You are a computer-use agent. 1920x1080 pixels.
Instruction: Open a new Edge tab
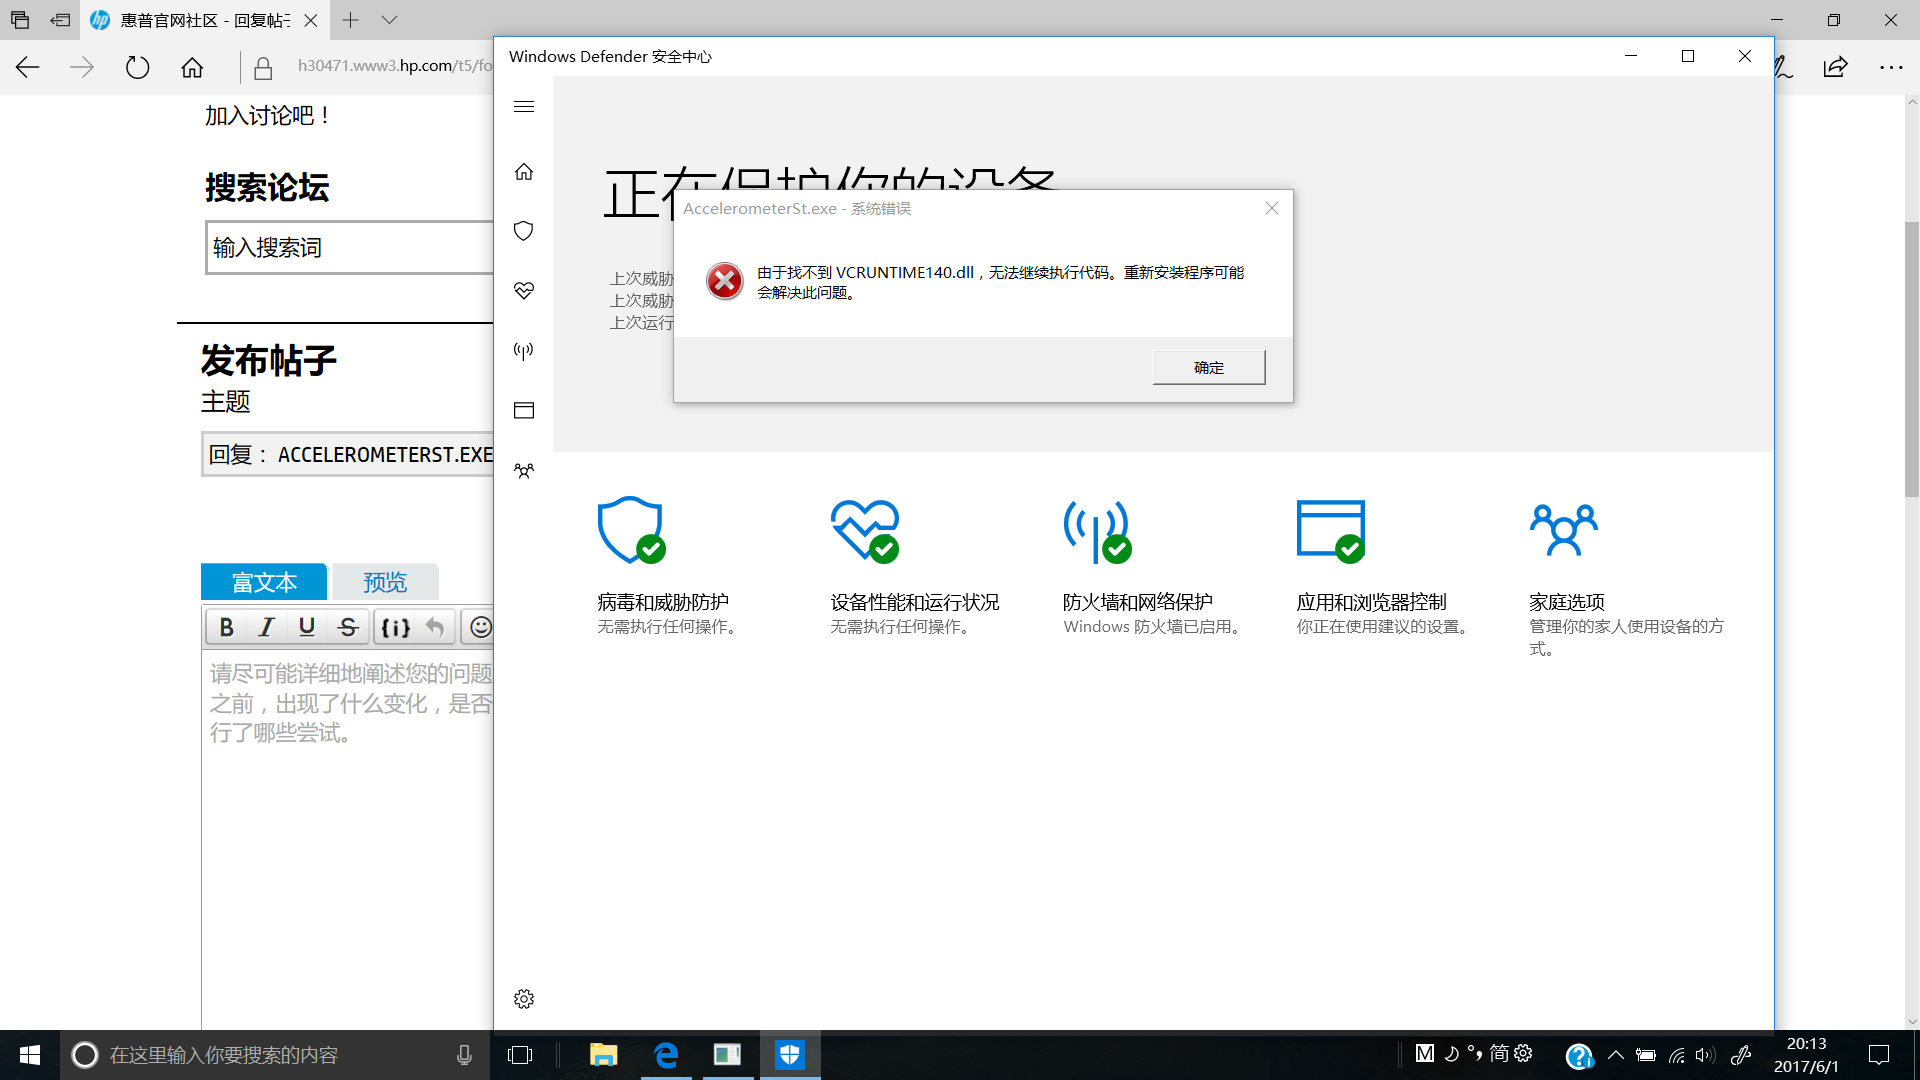click(x=350, y=20)
